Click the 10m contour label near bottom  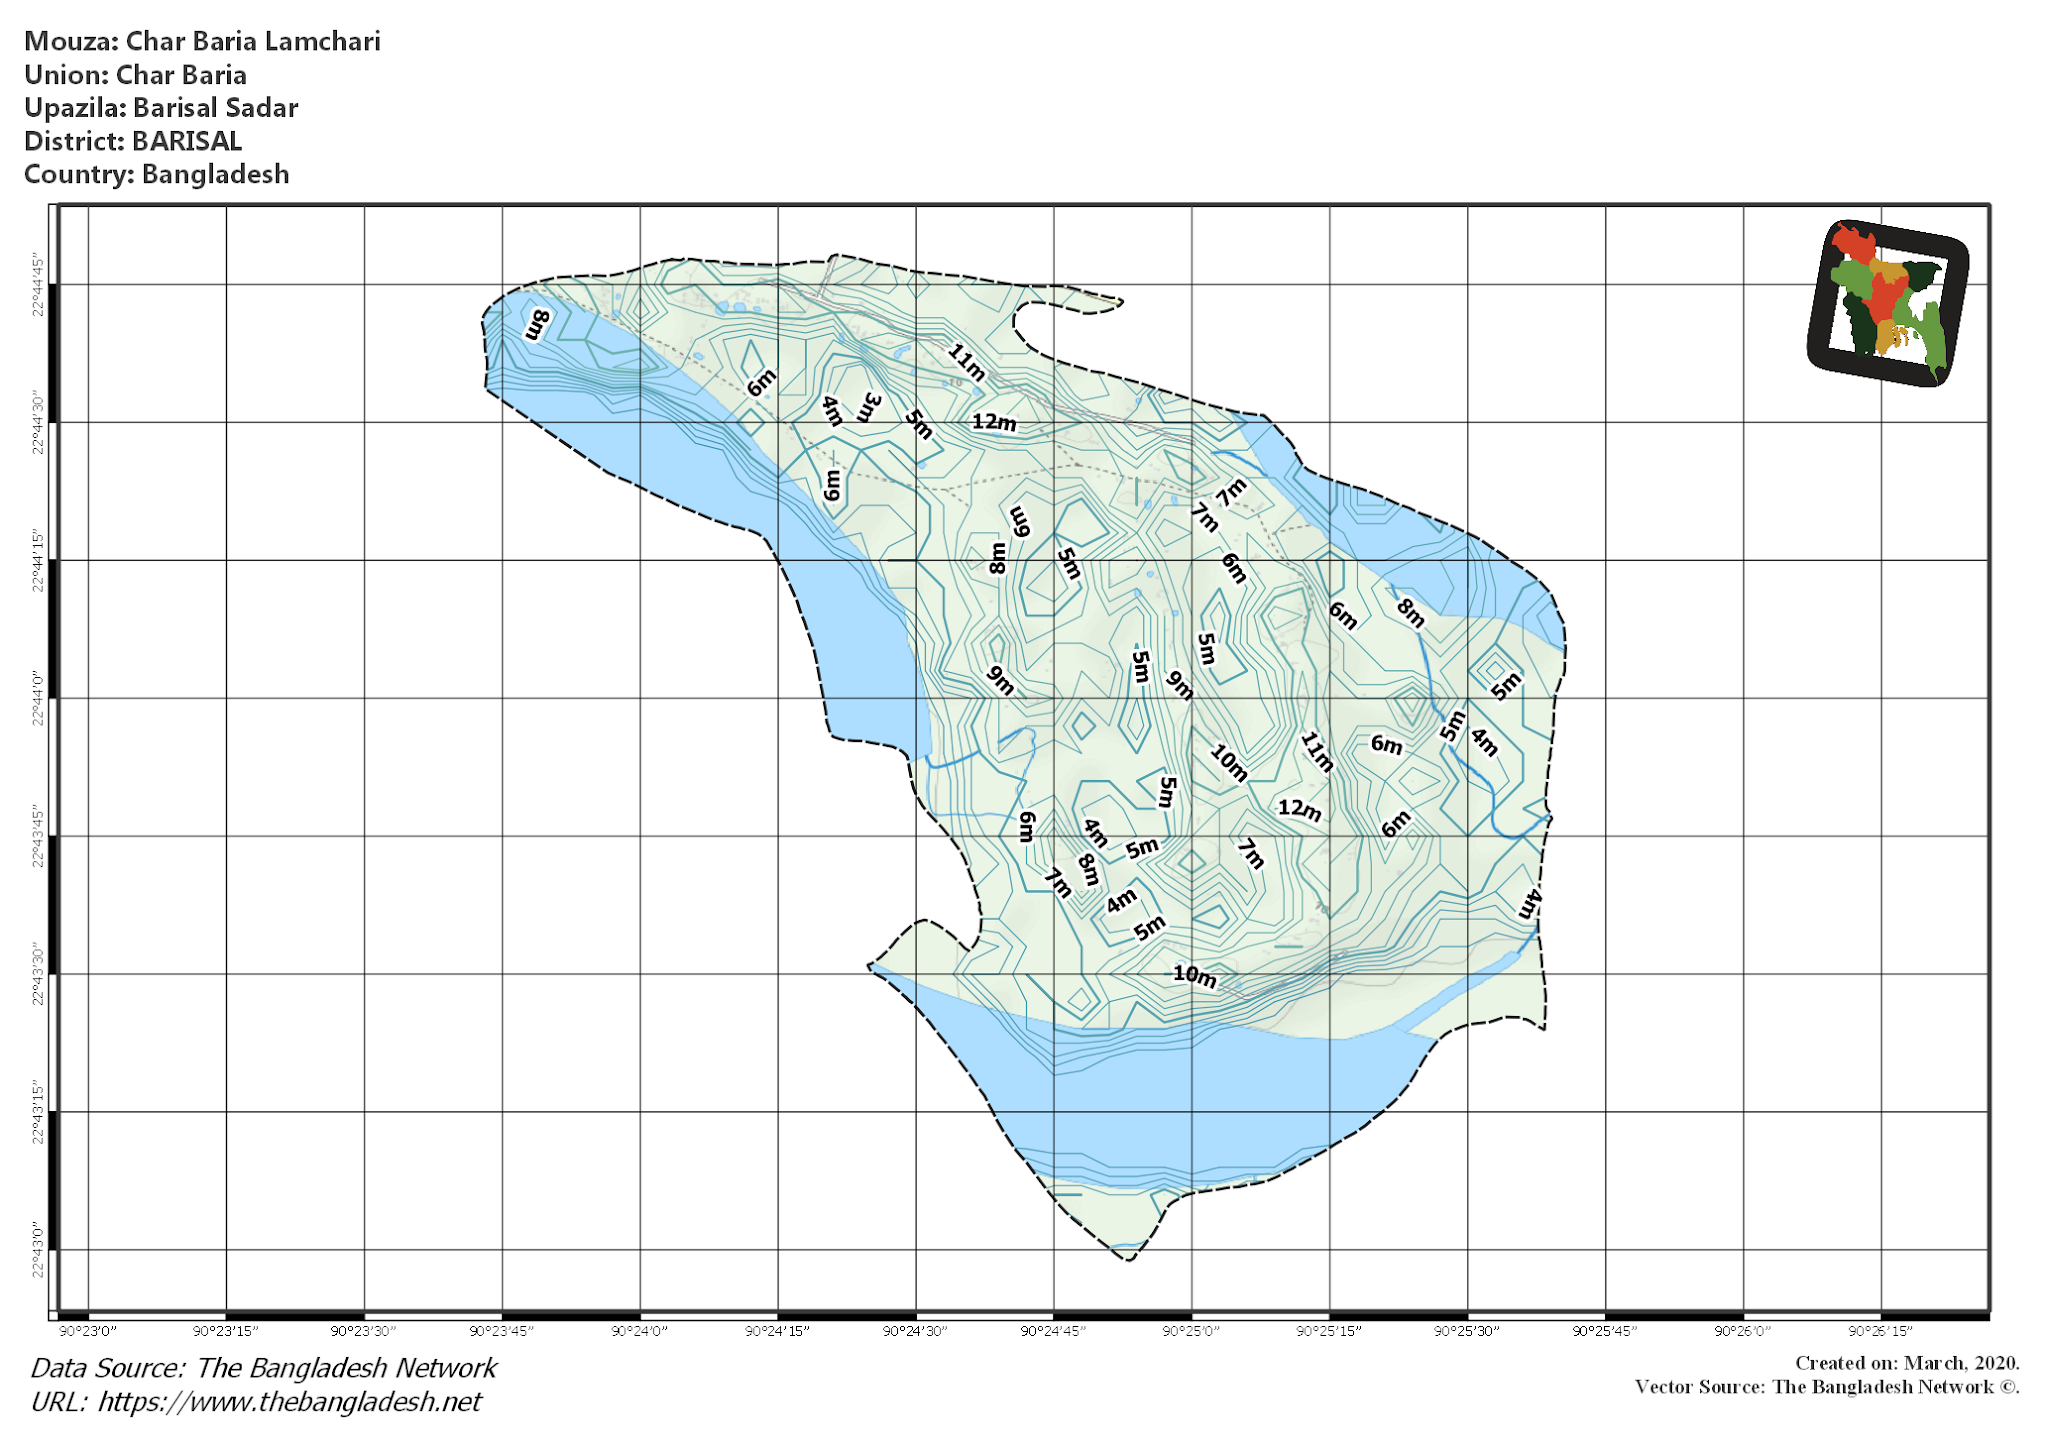click(1194, 978)
